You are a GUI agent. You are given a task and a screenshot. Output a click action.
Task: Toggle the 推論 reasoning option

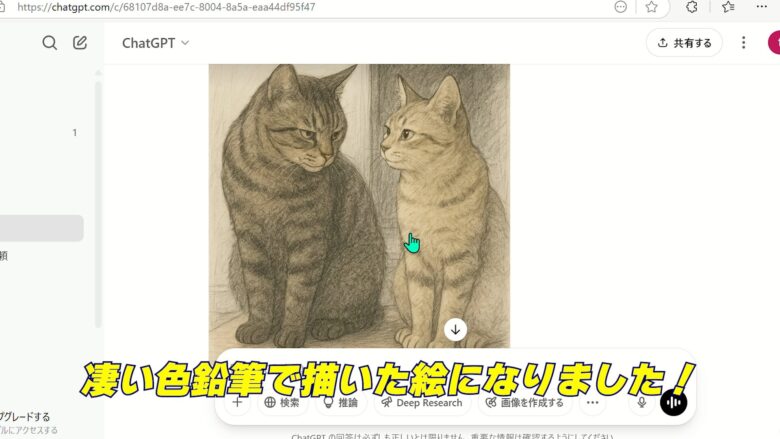coord(341,402)
